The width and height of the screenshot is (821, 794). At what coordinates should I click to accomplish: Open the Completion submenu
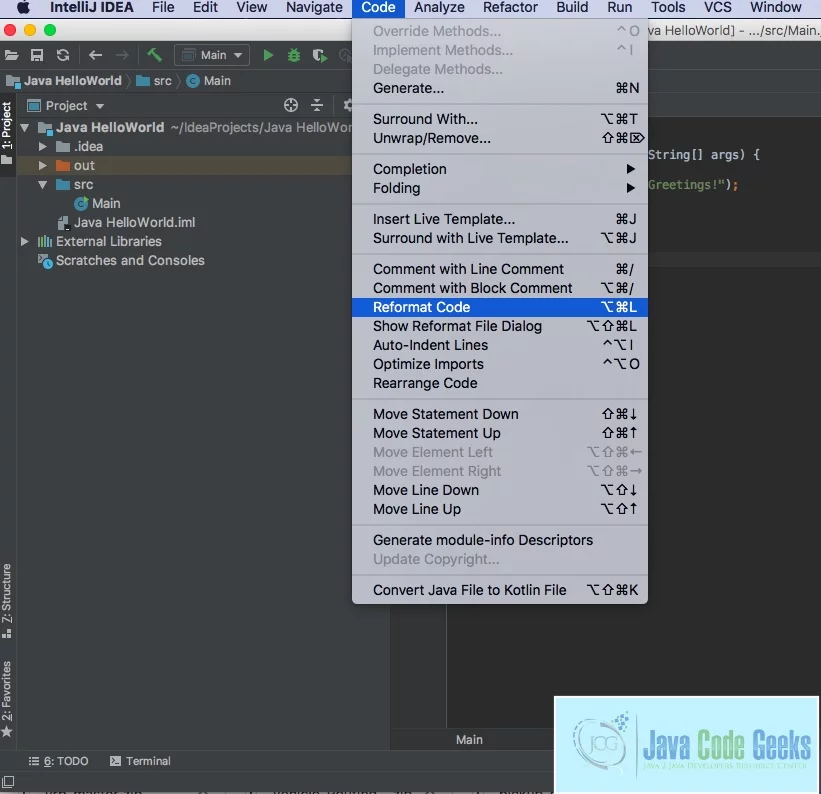pos(500,169)
